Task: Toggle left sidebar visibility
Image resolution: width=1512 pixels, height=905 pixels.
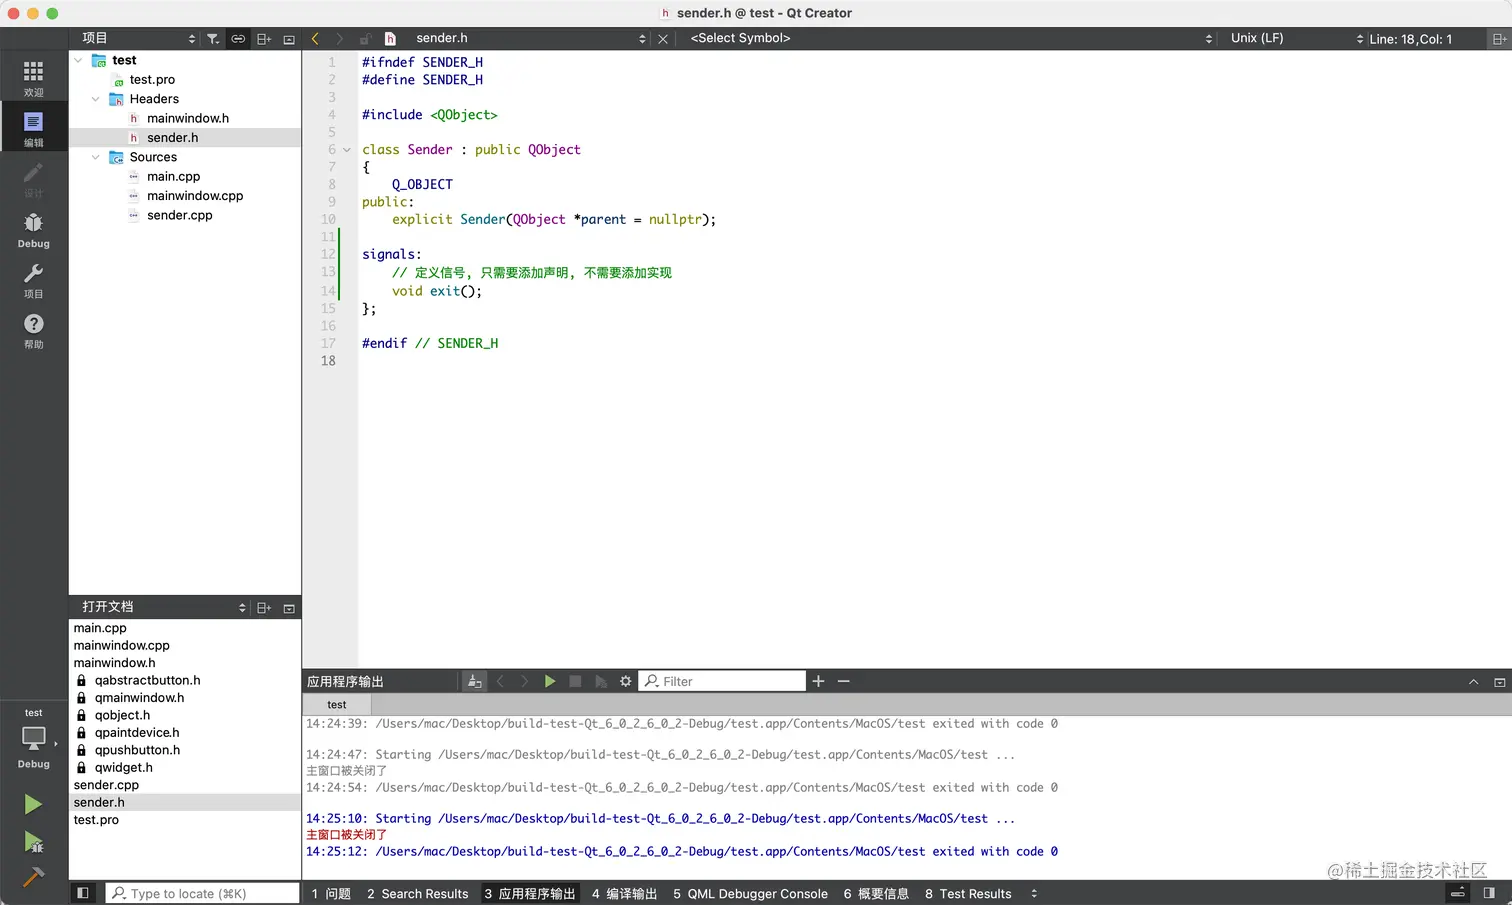Action: (83, 893)
